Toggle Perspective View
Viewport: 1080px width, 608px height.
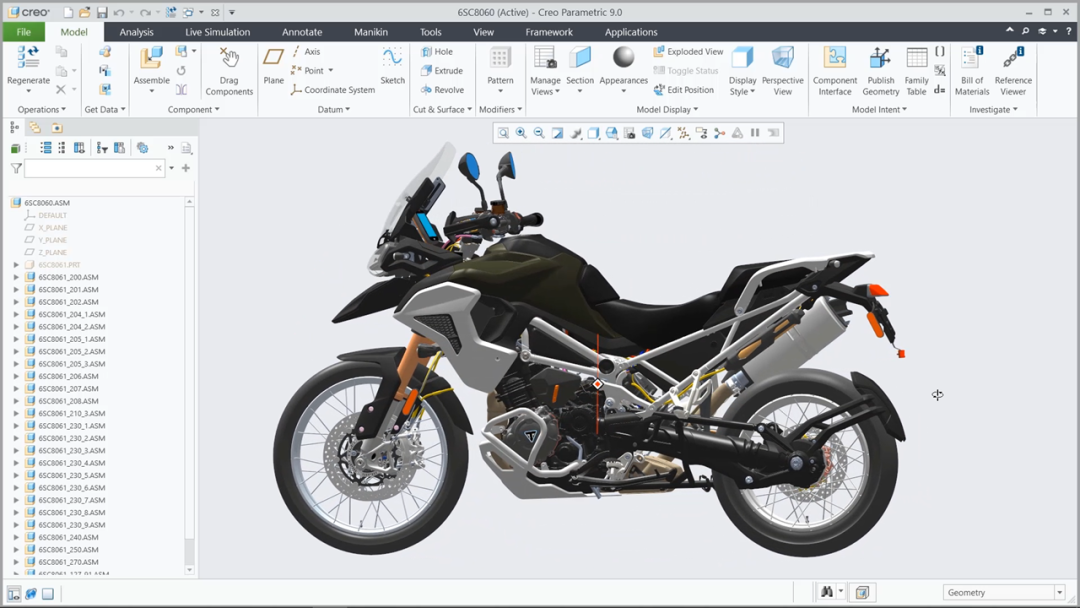[x=782, y=70]
